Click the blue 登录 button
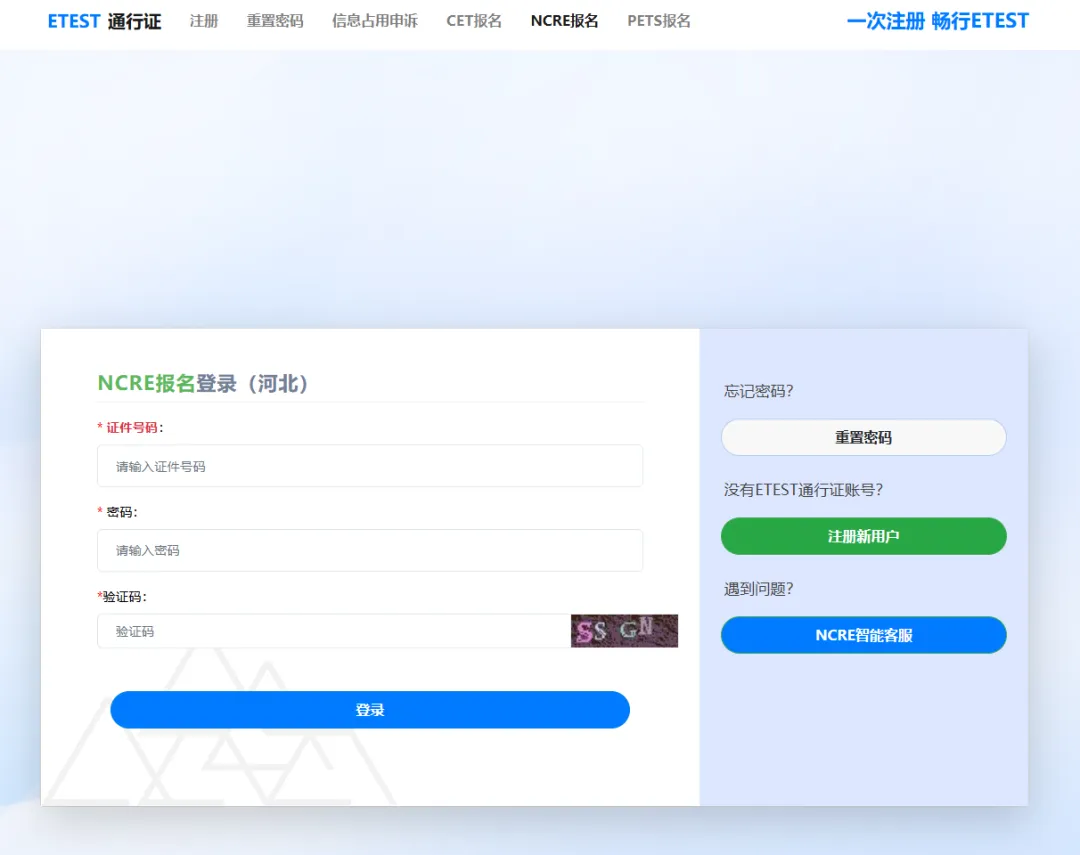The height and width of the screenshot is (855, 1080). (370, 710)
